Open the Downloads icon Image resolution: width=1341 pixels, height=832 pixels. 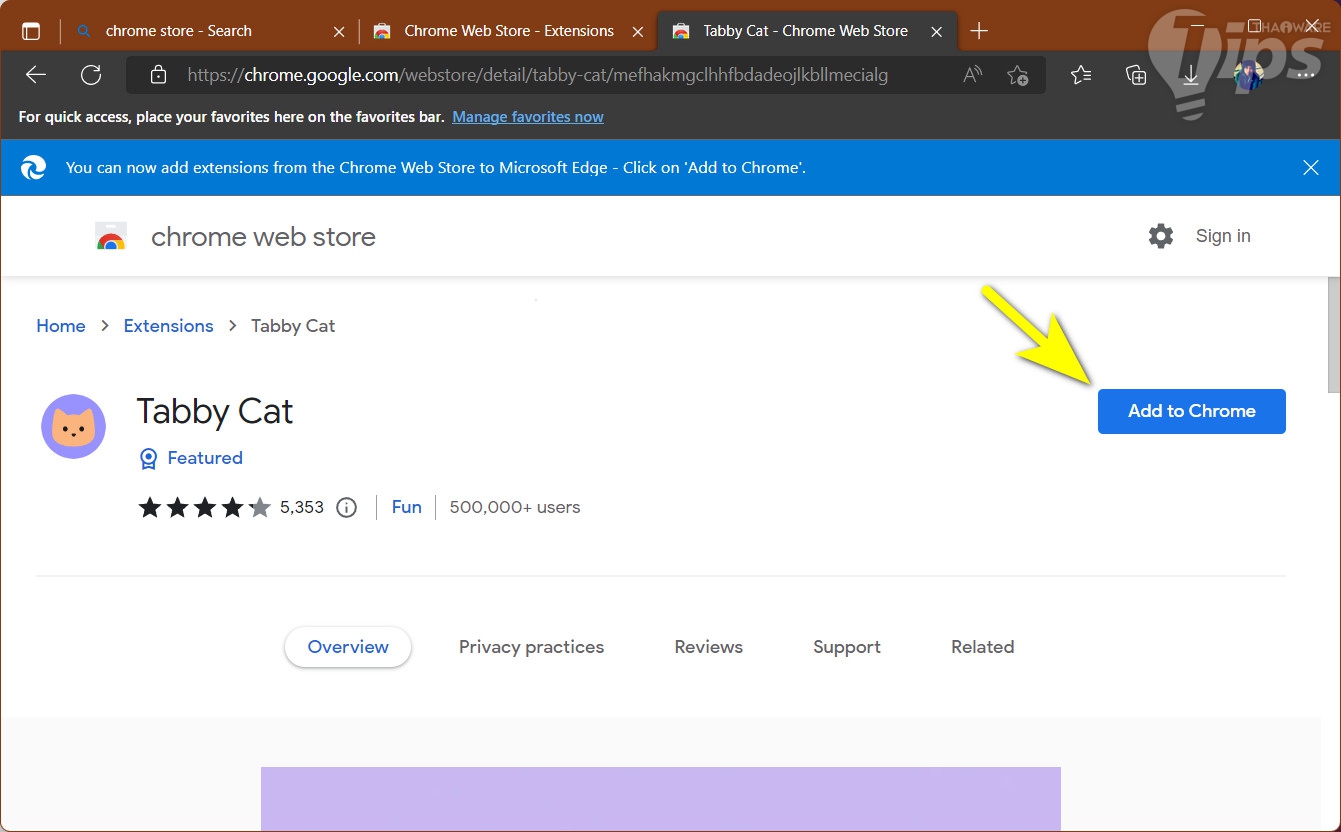coord(1190,75)
